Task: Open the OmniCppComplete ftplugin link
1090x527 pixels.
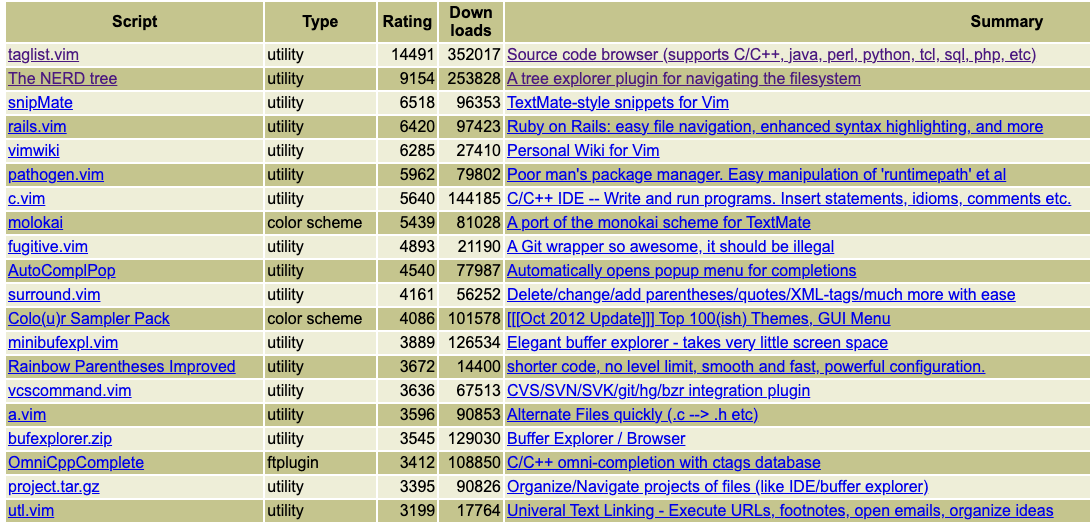Action: click(x=76, y=463)
